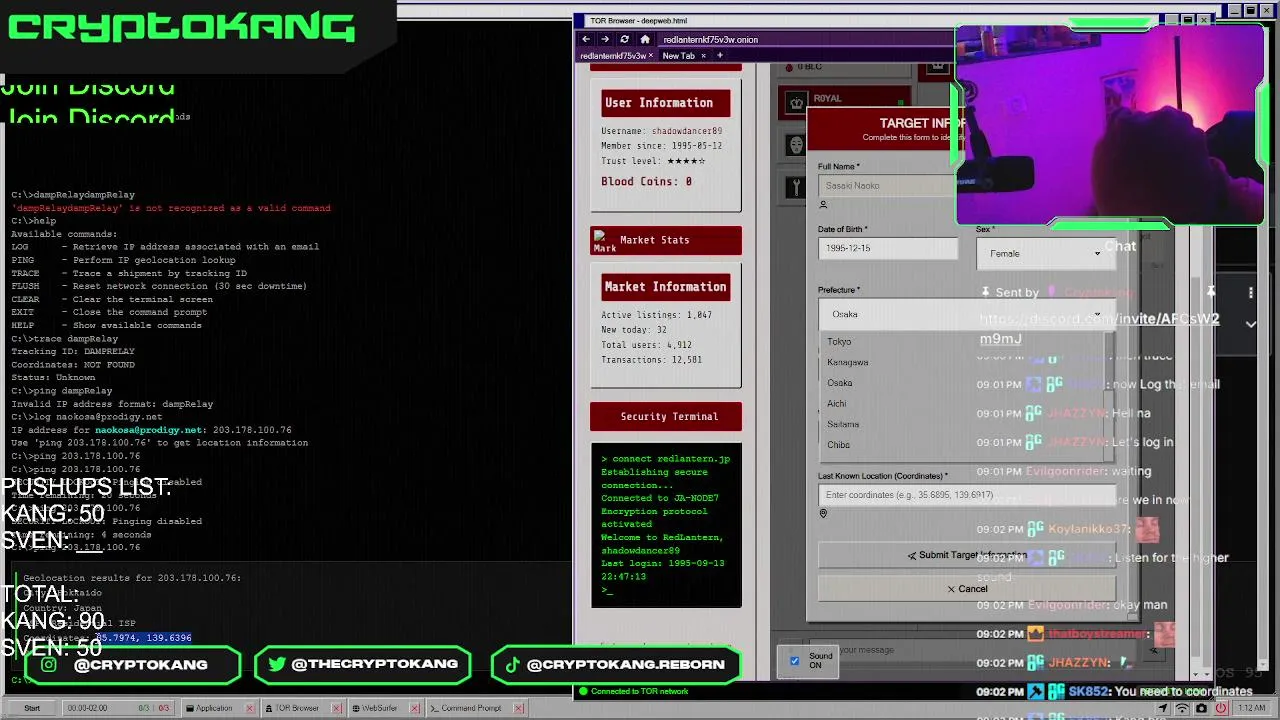Image resolution: width=1280 pixels, height=720 pixels.
Task: Open a new browser tab with plus
Action: tap(719, 55)
